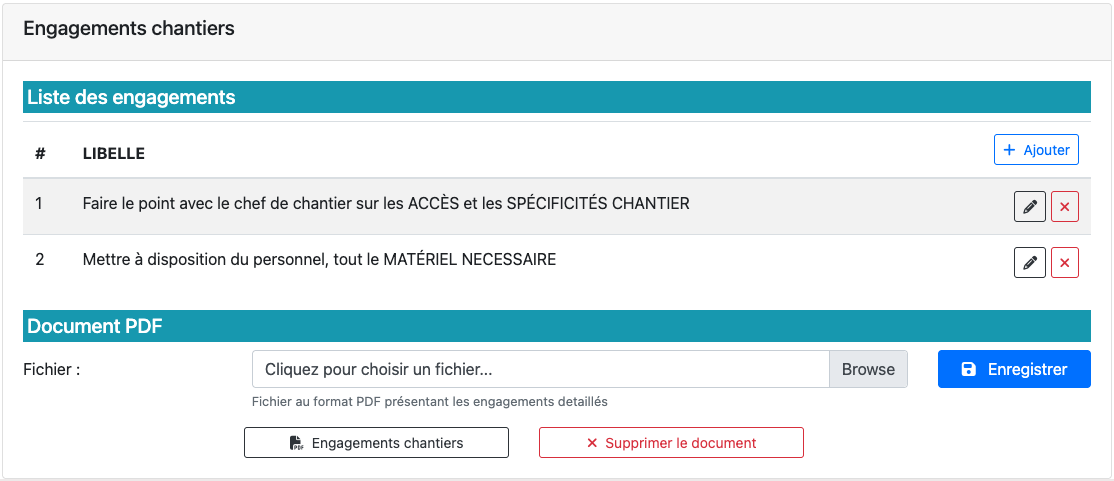The height and width of the screenshot is (481, 1114).
Task: Click the Fichier label
Action: tap(52, 369)
